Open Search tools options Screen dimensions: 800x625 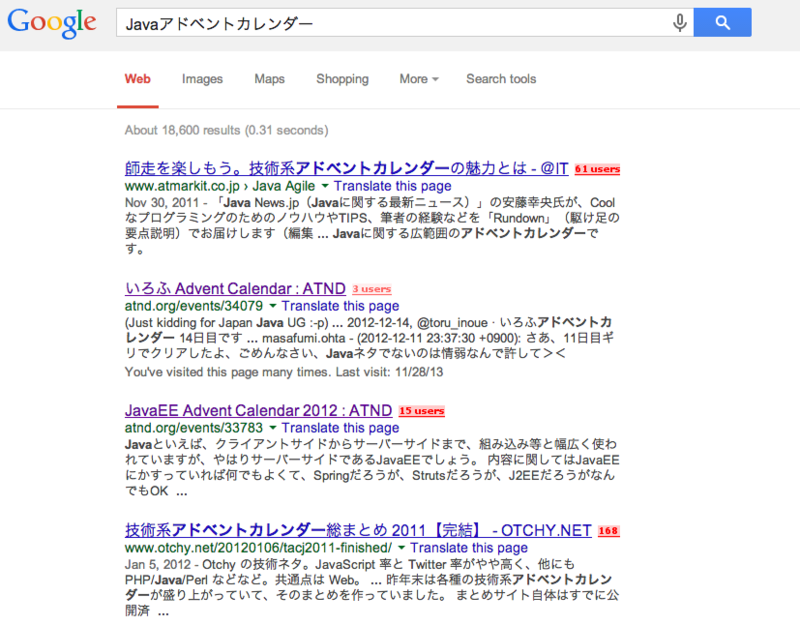(501, 79)
